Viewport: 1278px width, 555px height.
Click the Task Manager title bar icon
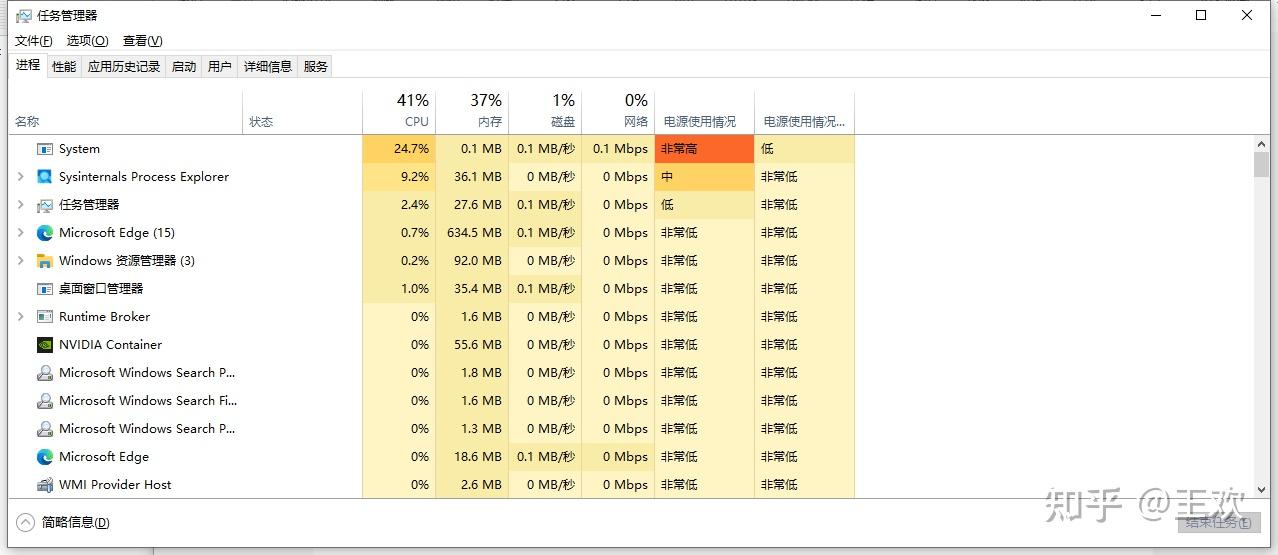coord(23,15)
